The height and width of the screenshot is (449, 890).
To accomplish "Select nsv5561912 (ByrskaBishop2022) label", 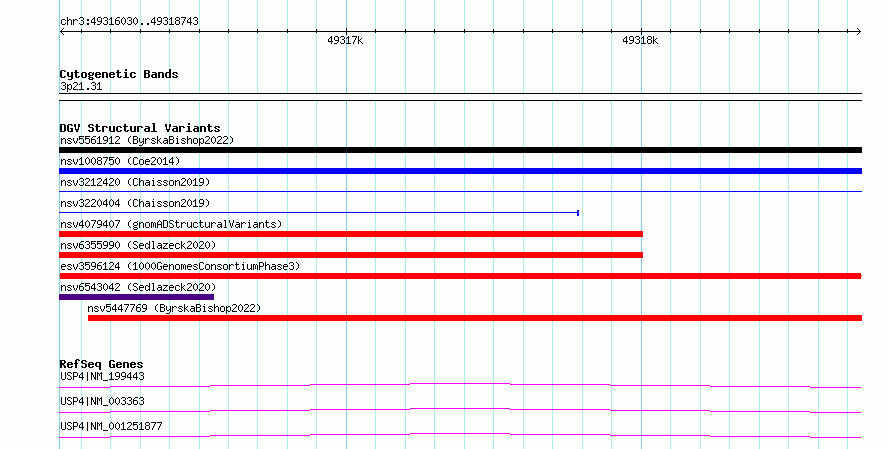I will click(147, 140).
